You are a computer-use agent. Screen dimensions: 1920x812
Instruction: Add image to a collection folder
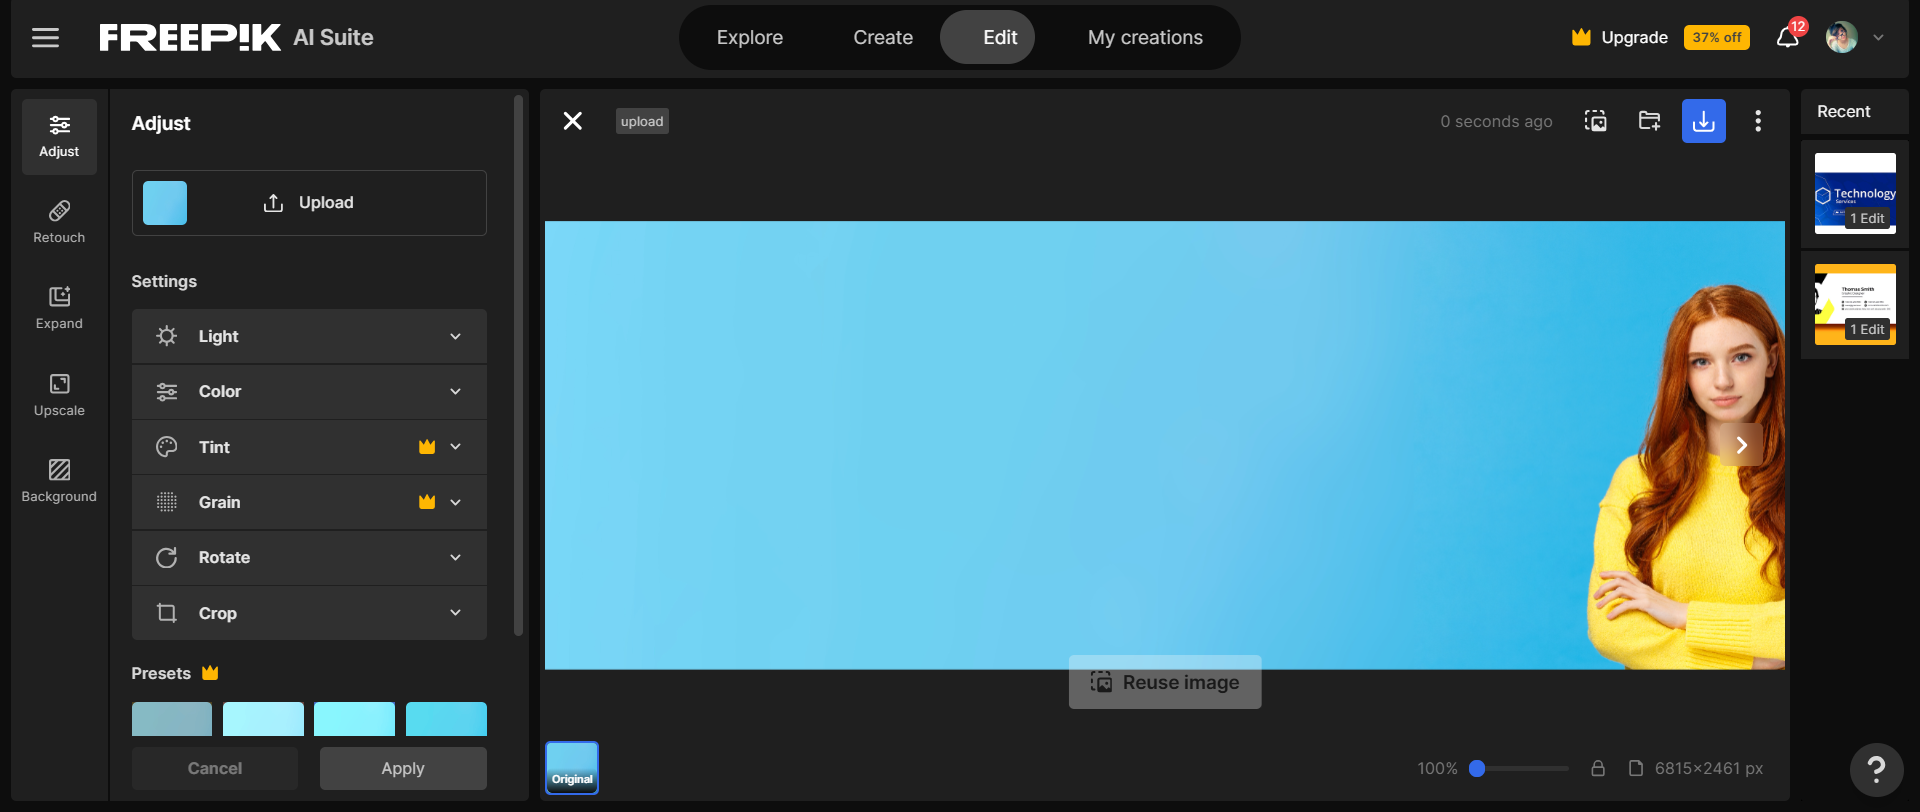[x=1650, y=121]
